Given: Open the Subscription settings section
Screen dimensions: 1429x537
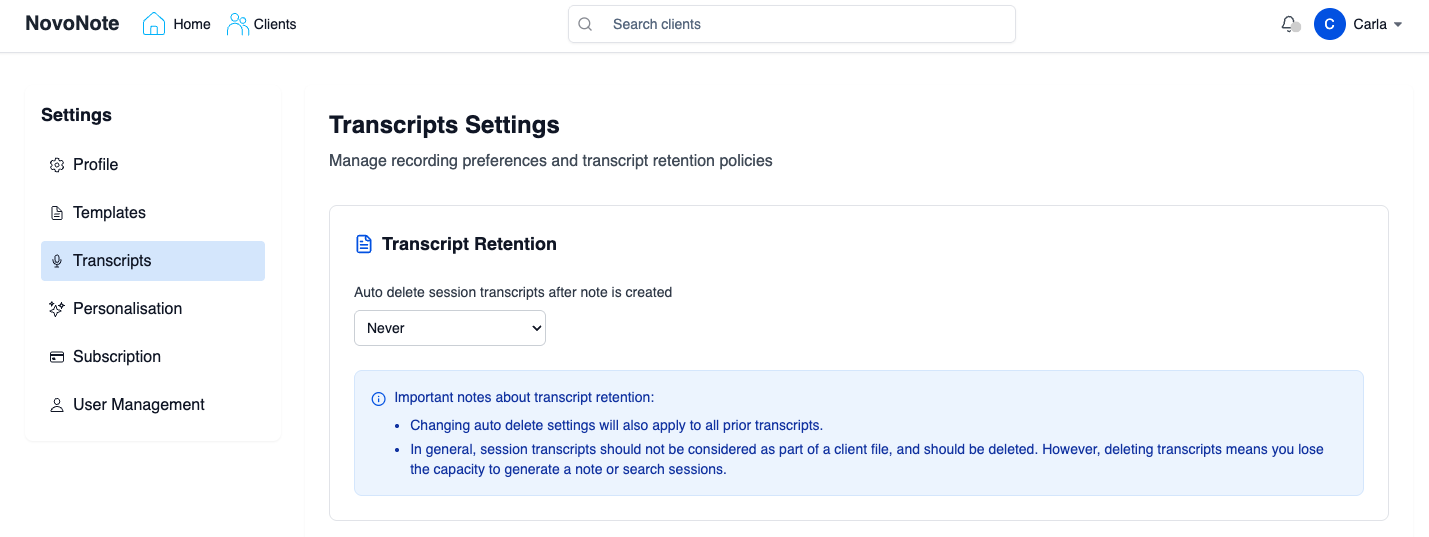Looking at the screenshot, I should [x=117, y=357].
